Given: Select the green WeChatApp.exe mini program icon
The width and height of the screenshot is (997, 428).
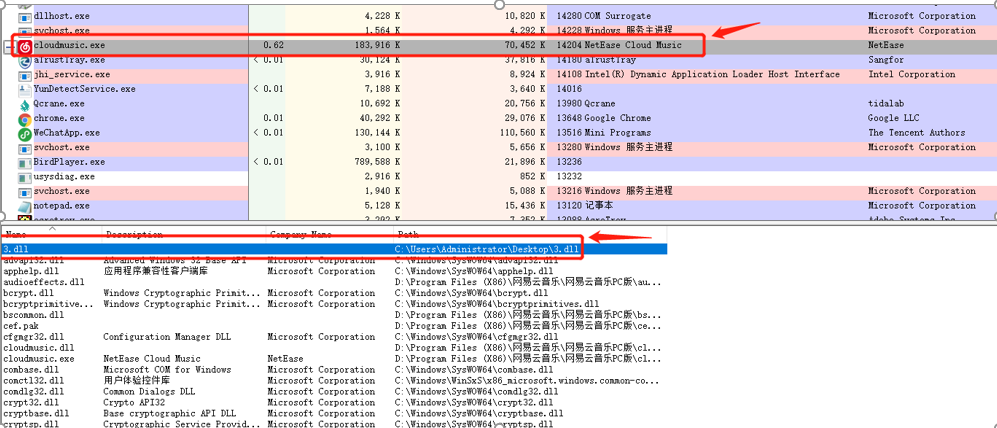Looking at the screenshot, I should (25, 134).
